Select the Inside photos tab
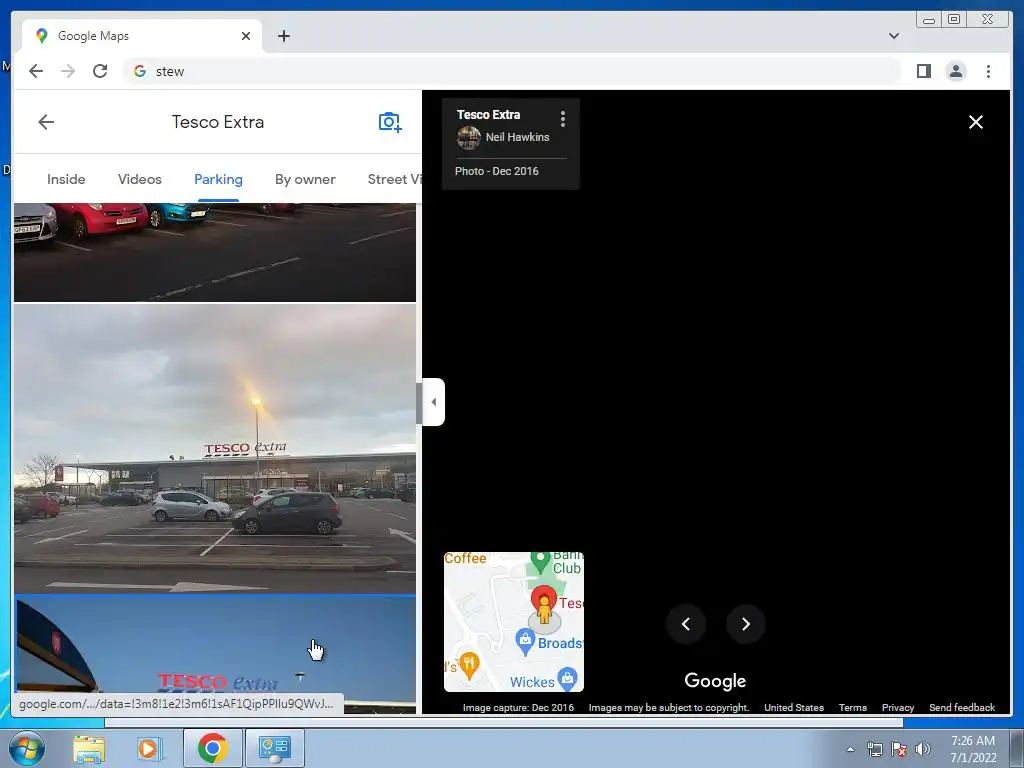Screen dimensions: 1024x768 (66, 179)
